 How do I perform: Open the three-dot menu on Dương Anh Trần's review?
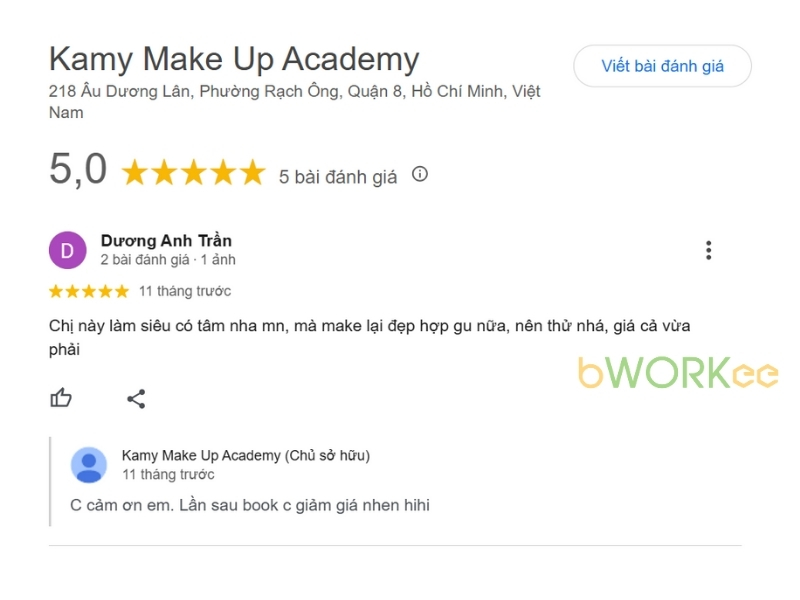pos(708,250)
